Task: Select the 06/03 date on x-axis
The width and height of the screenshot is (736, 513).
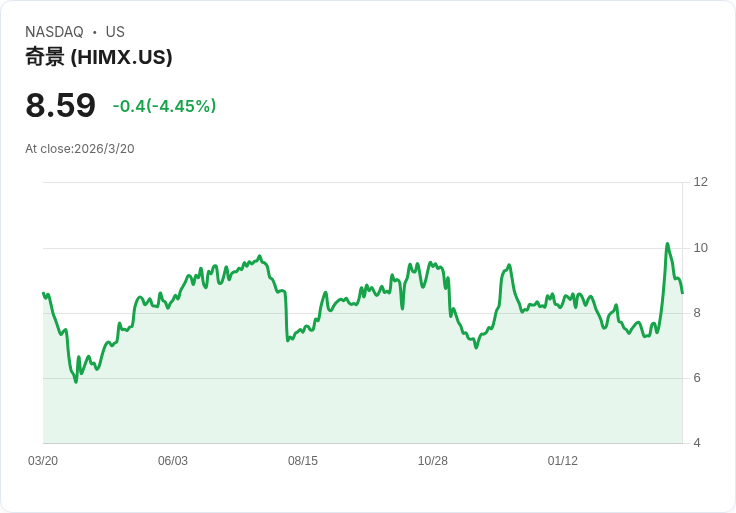Action: click(173, 461)
